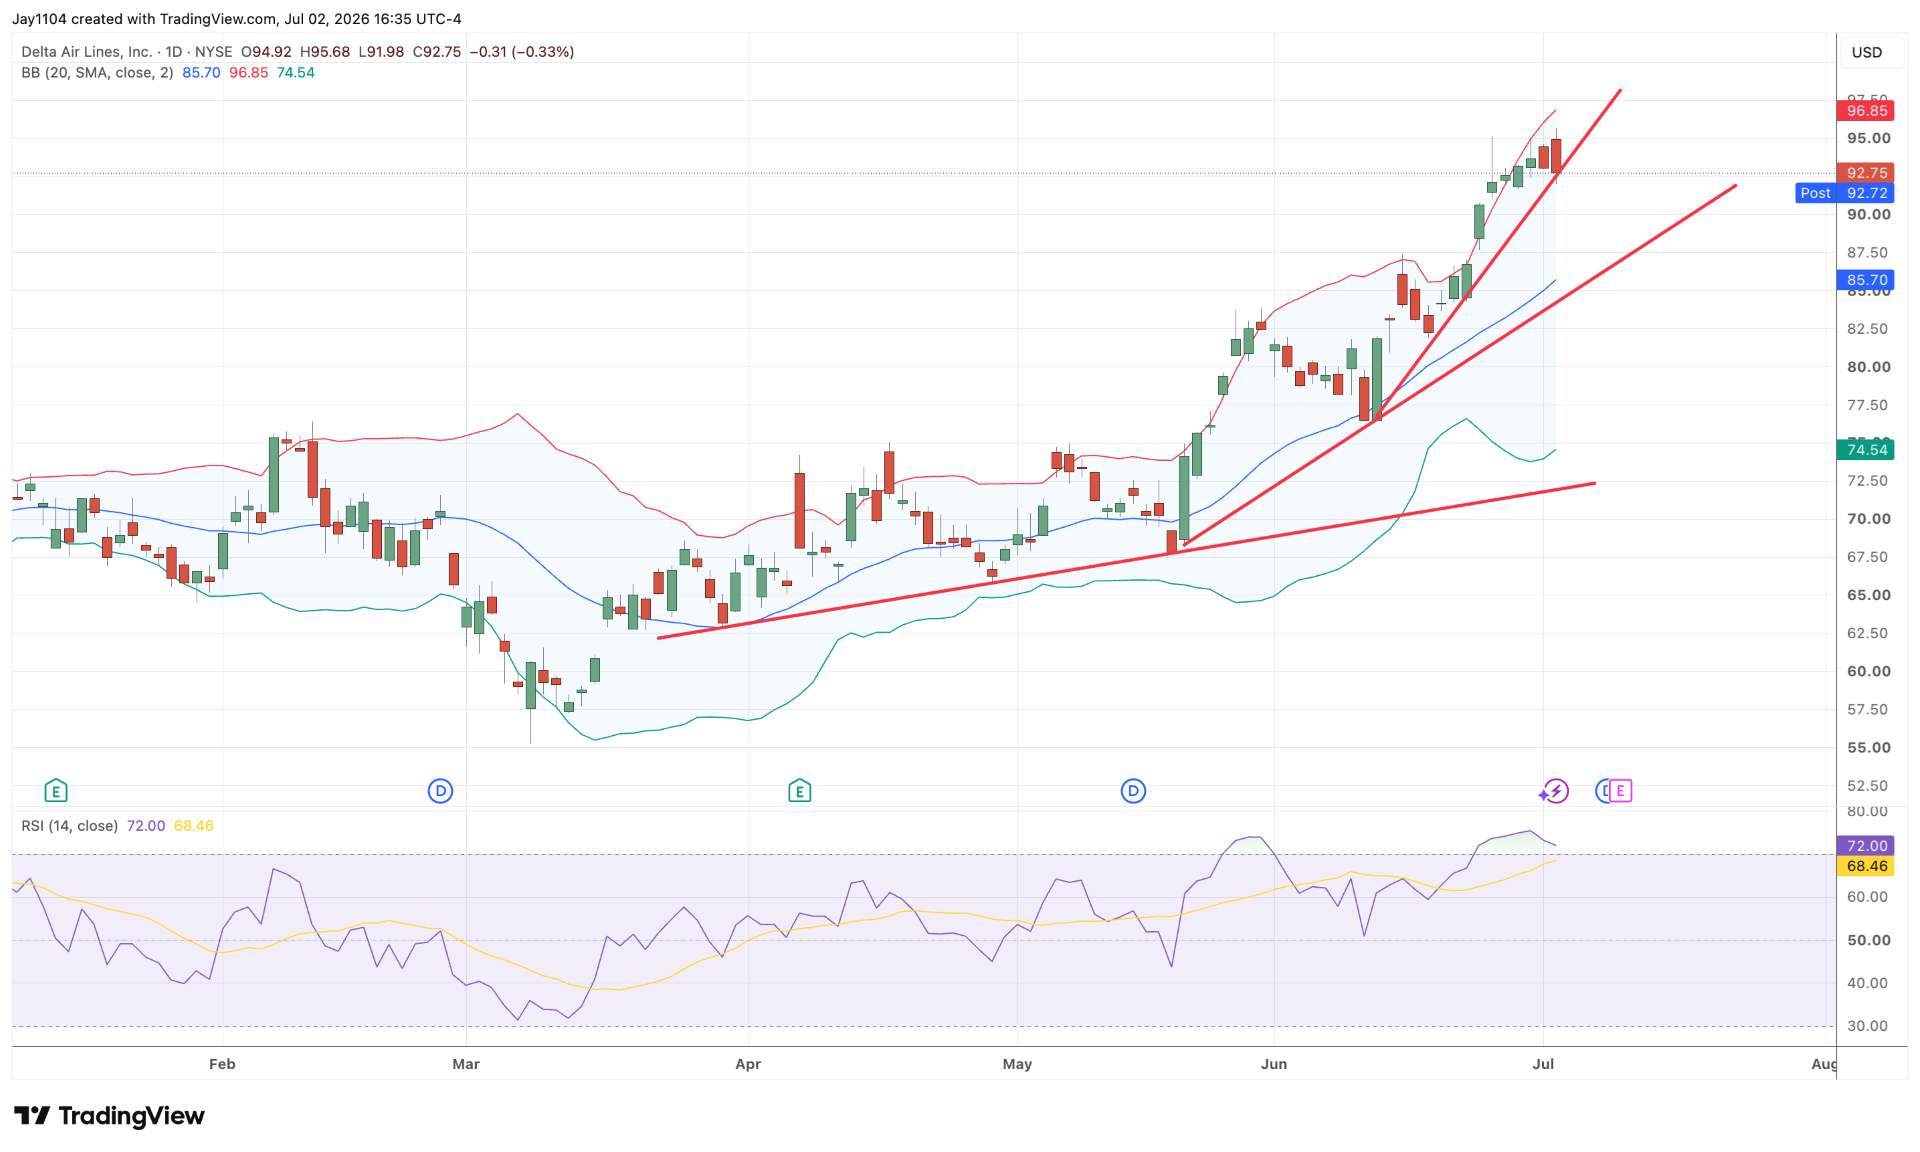The image size is (1920, 1152).
Task: Click the 50.00 tick on the RSI axis
Action: [x=1868, y=940]
